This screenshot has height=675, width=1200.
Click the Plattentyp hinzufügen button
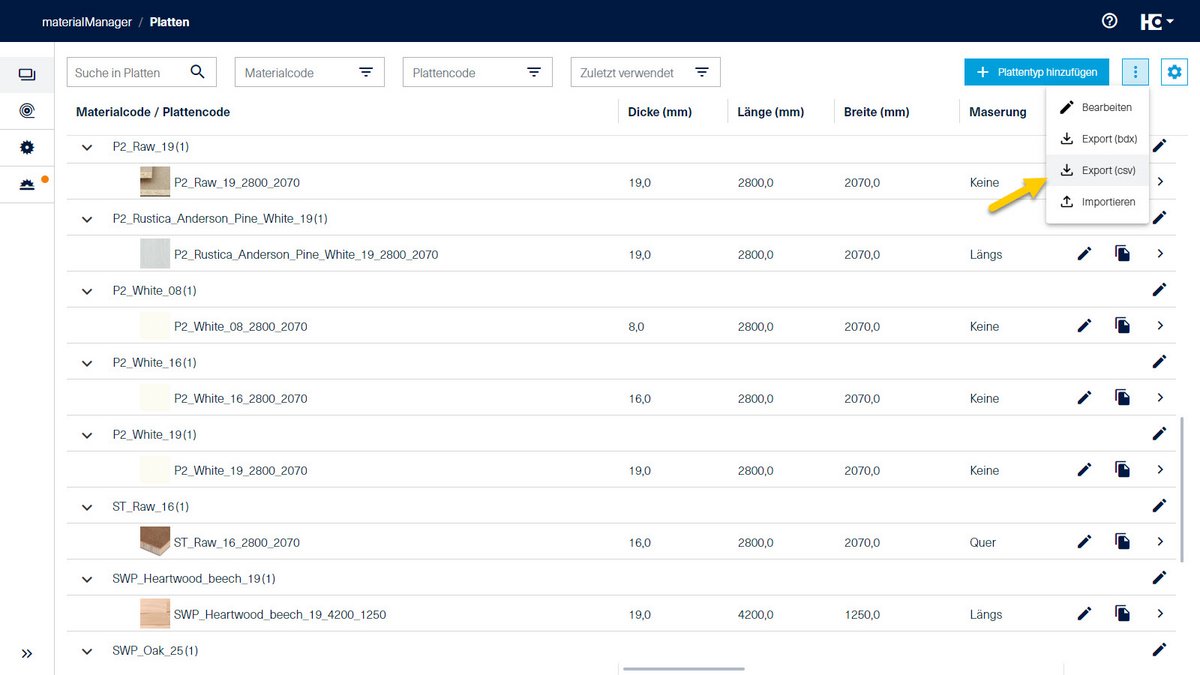click(x=1036, y=71)
